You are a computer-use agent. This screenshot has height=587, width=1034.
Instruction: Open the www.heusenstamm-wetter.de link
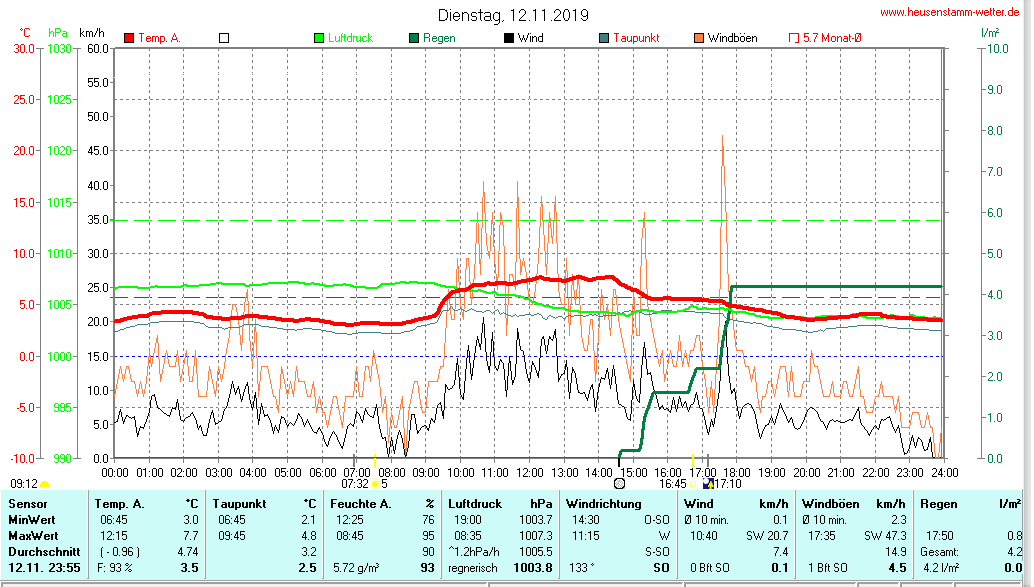point(949,12)
